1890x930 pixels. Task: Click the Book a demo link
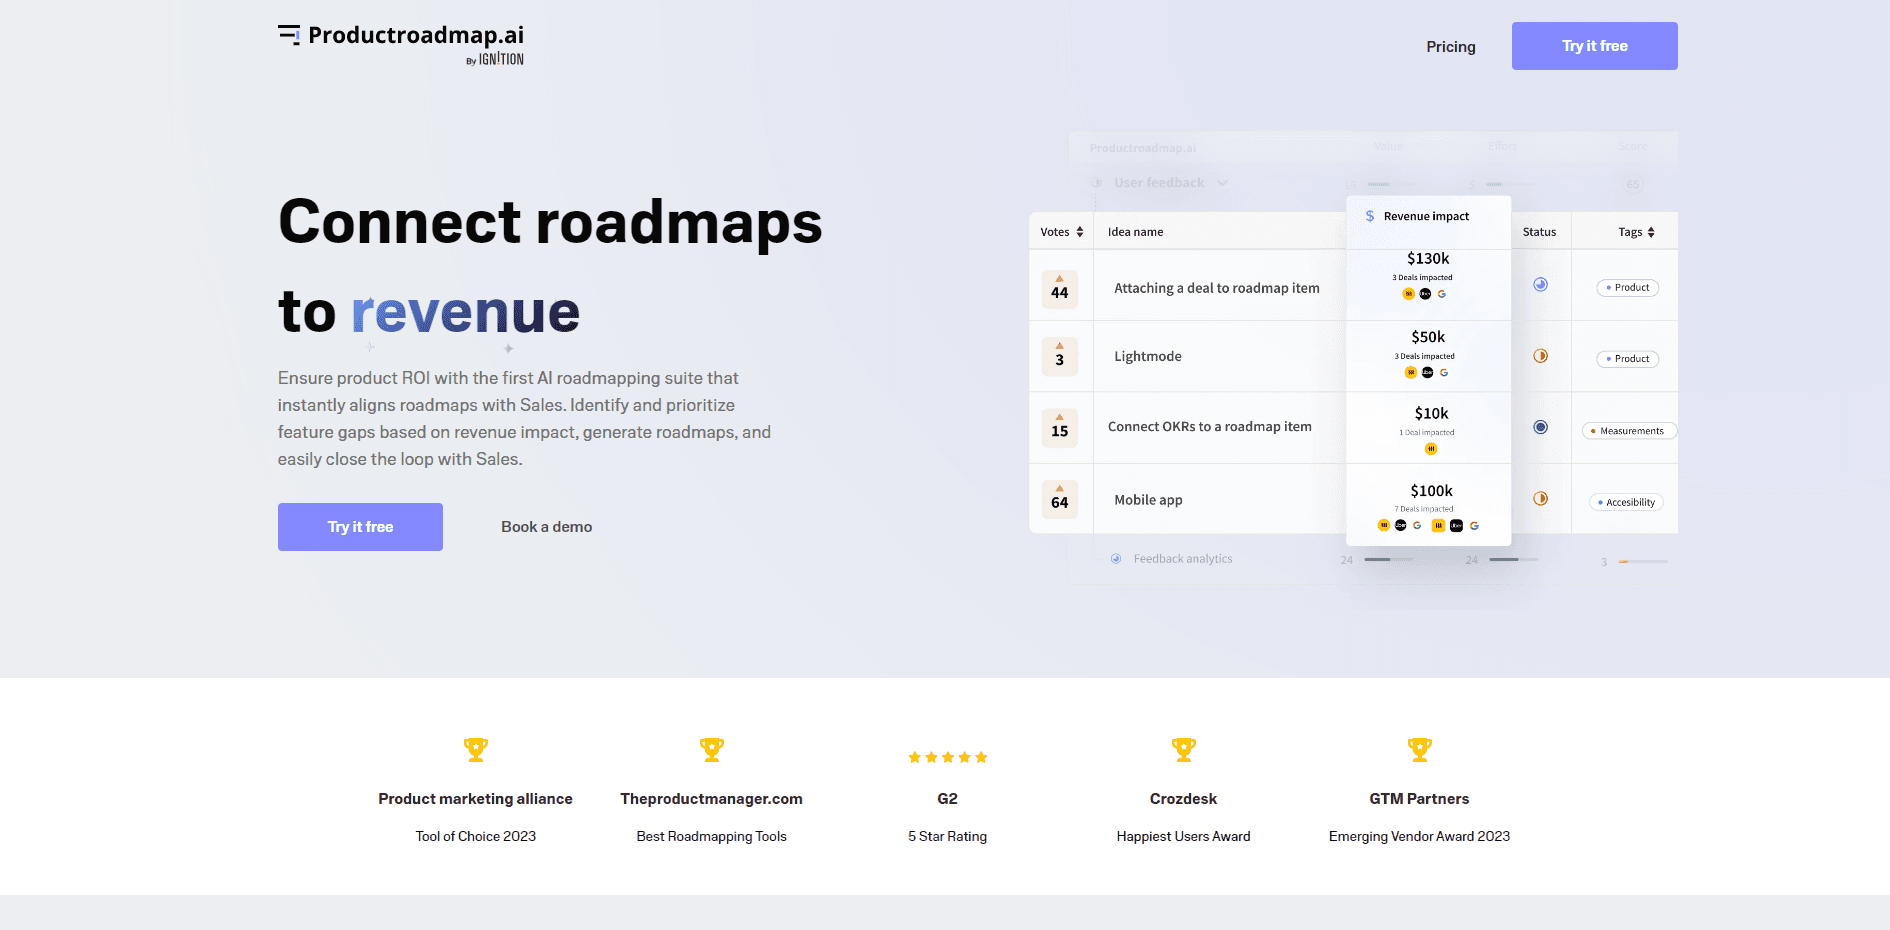[546, 526]
